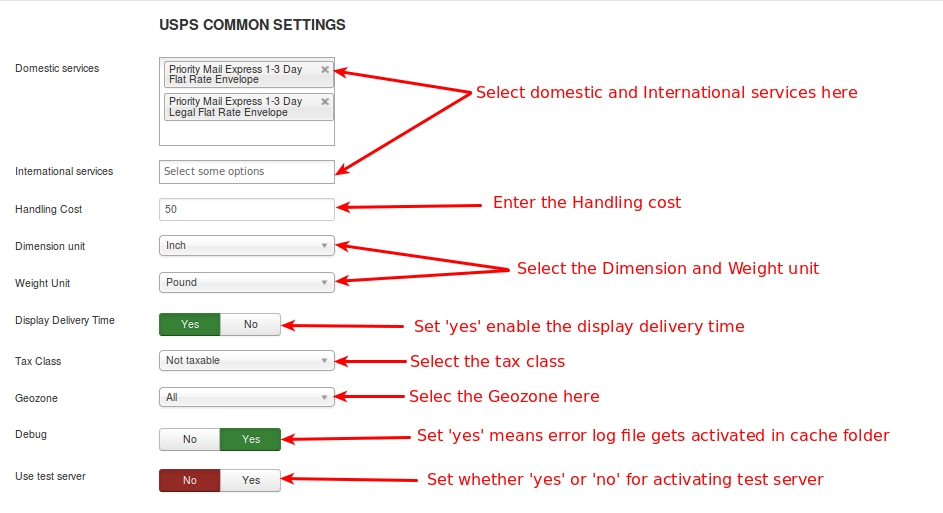
Task: Select the Priority Mail Express Legal Flat Rate tag
Action: click(236, 106)
